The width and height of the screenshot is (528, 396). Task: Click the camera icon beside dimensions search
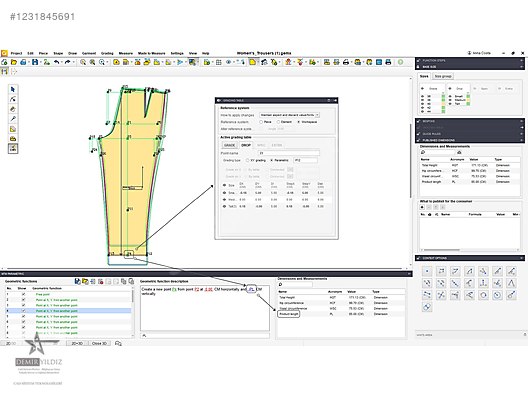click(x=459, y=153)
